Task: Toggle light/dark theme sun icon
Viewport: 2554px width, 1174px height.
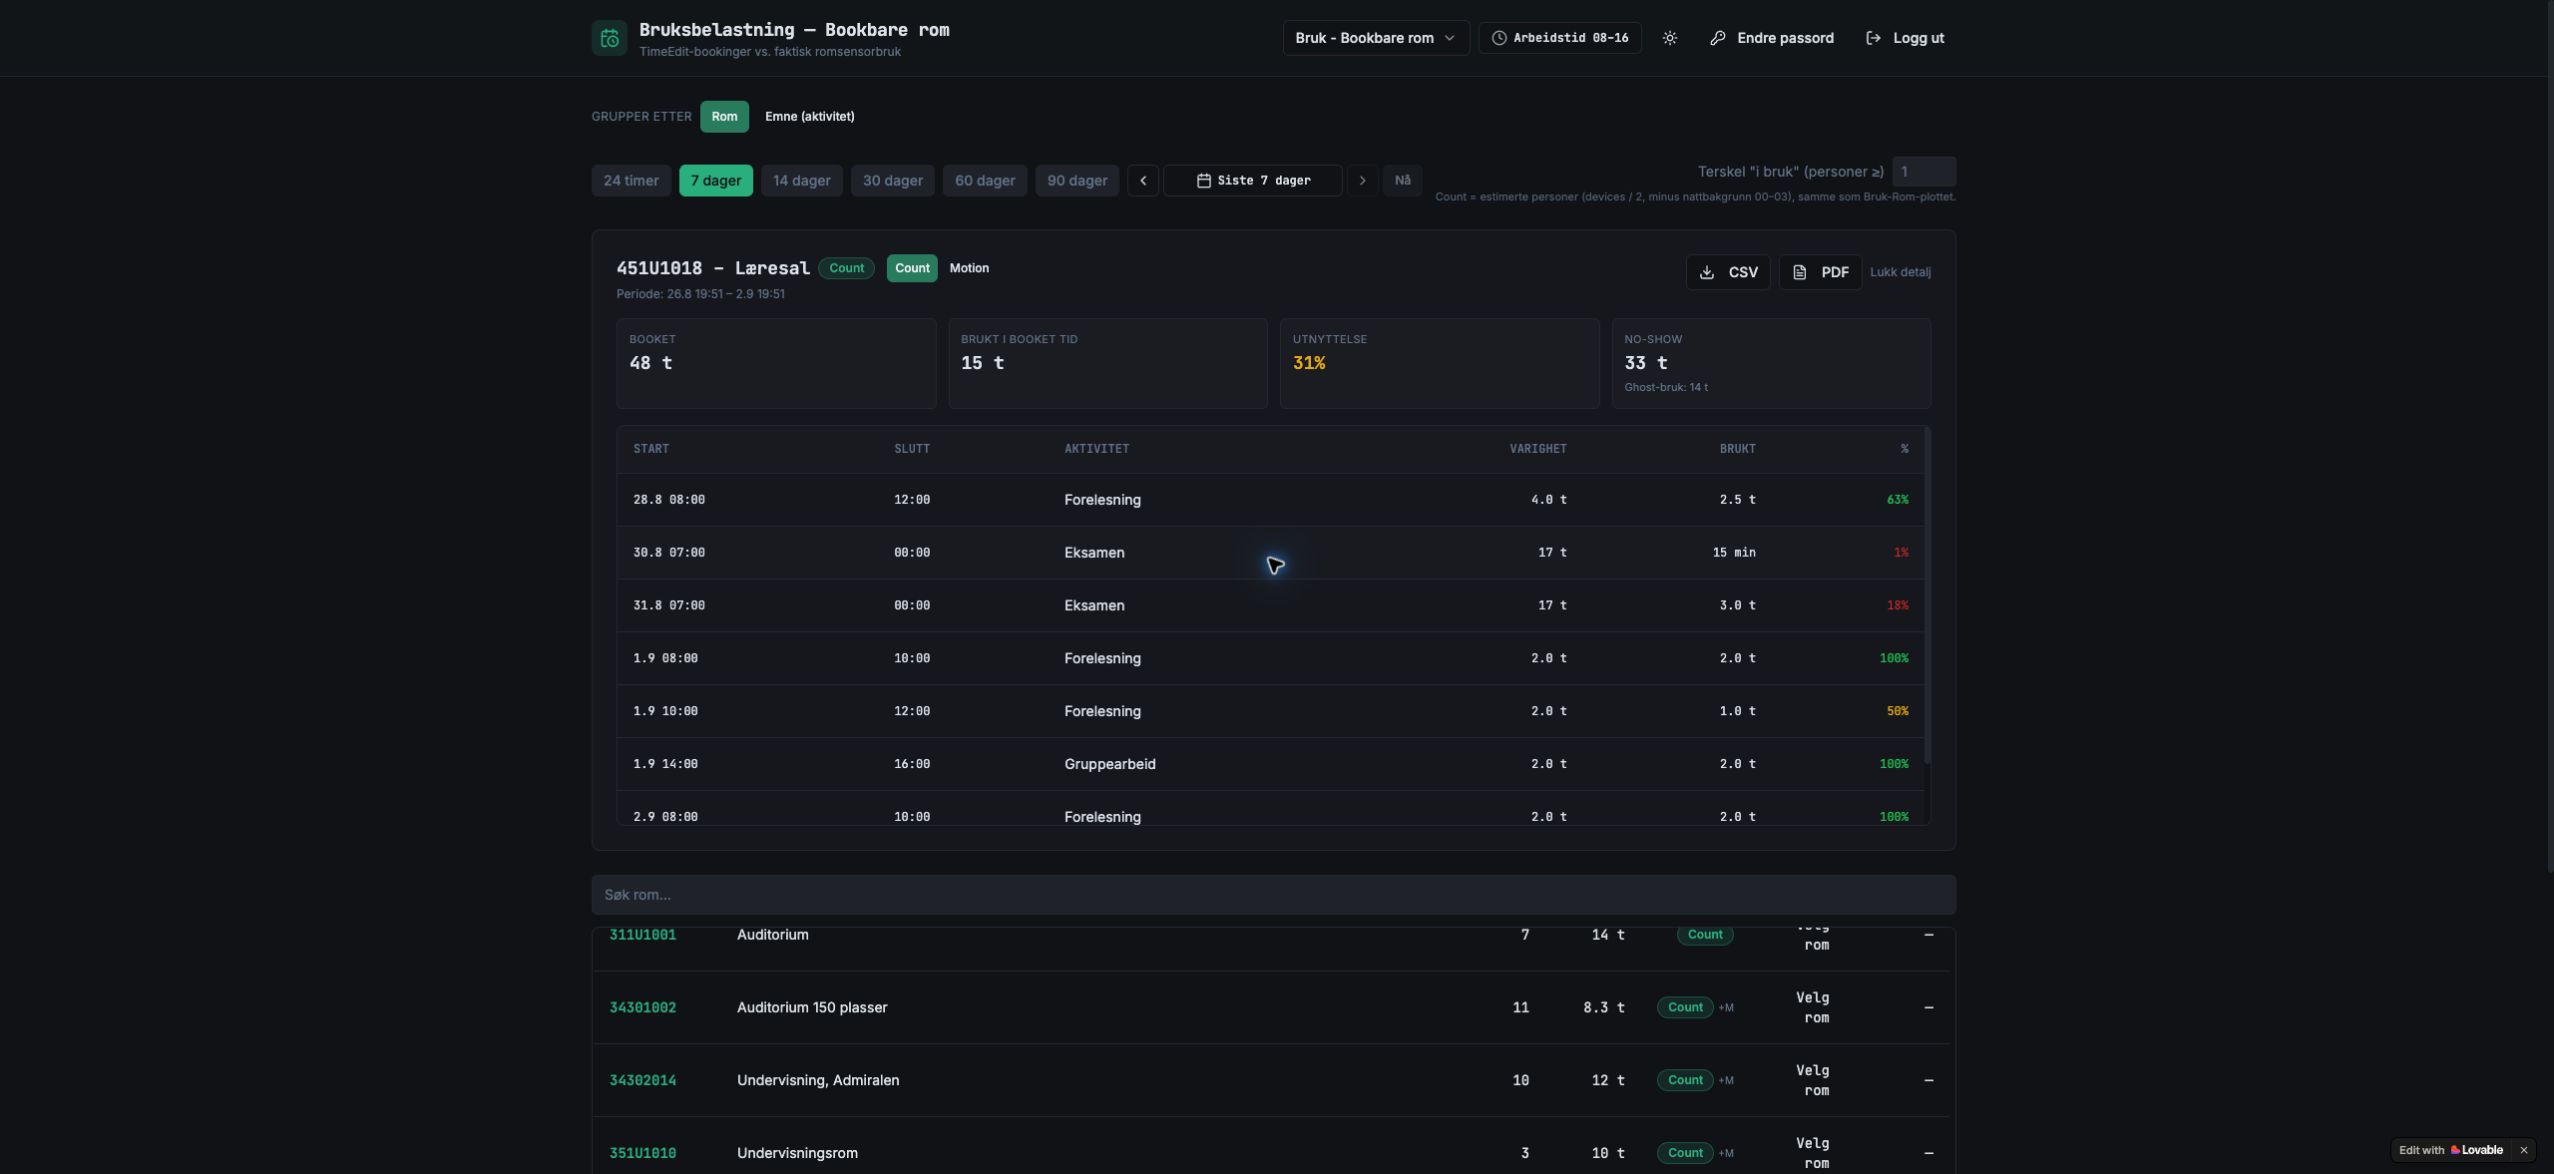Action: [1669, 38]
